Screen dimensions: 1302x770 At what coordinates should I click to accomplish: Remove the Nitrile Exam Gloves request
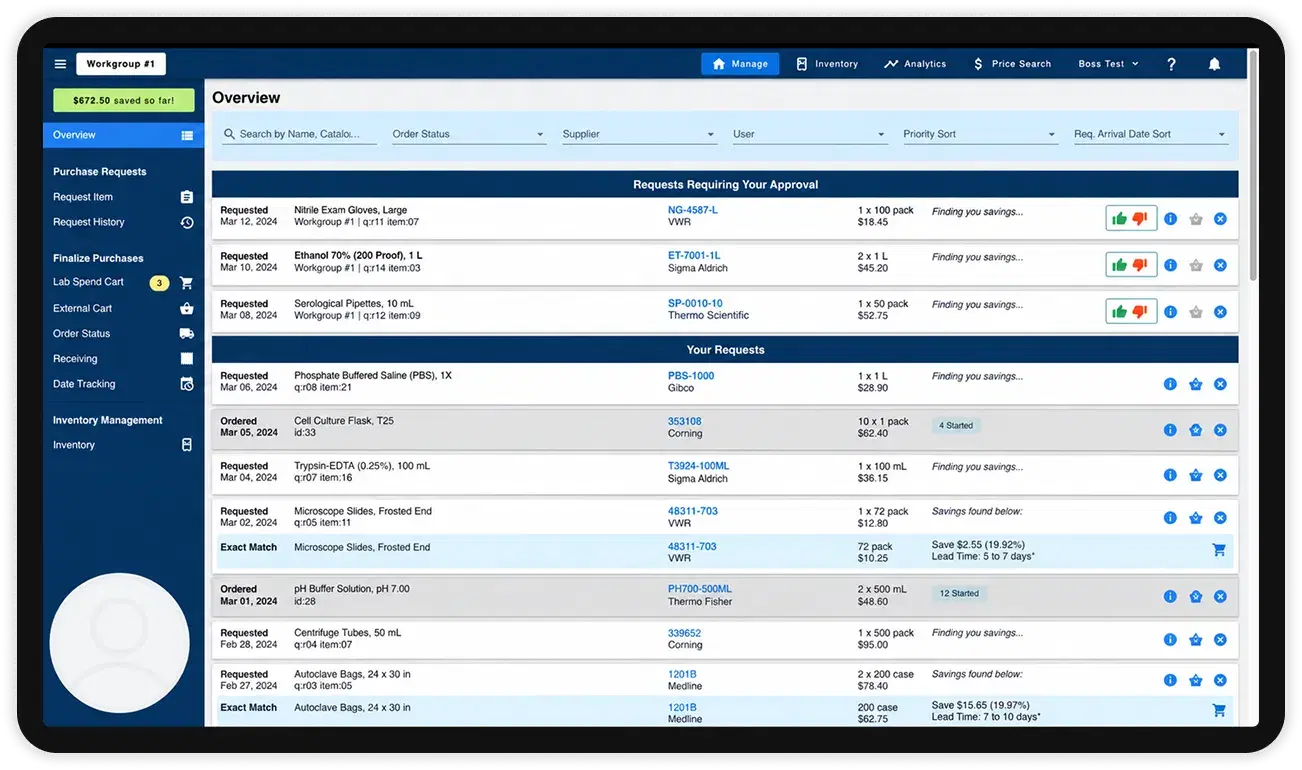coord(1220,219)
